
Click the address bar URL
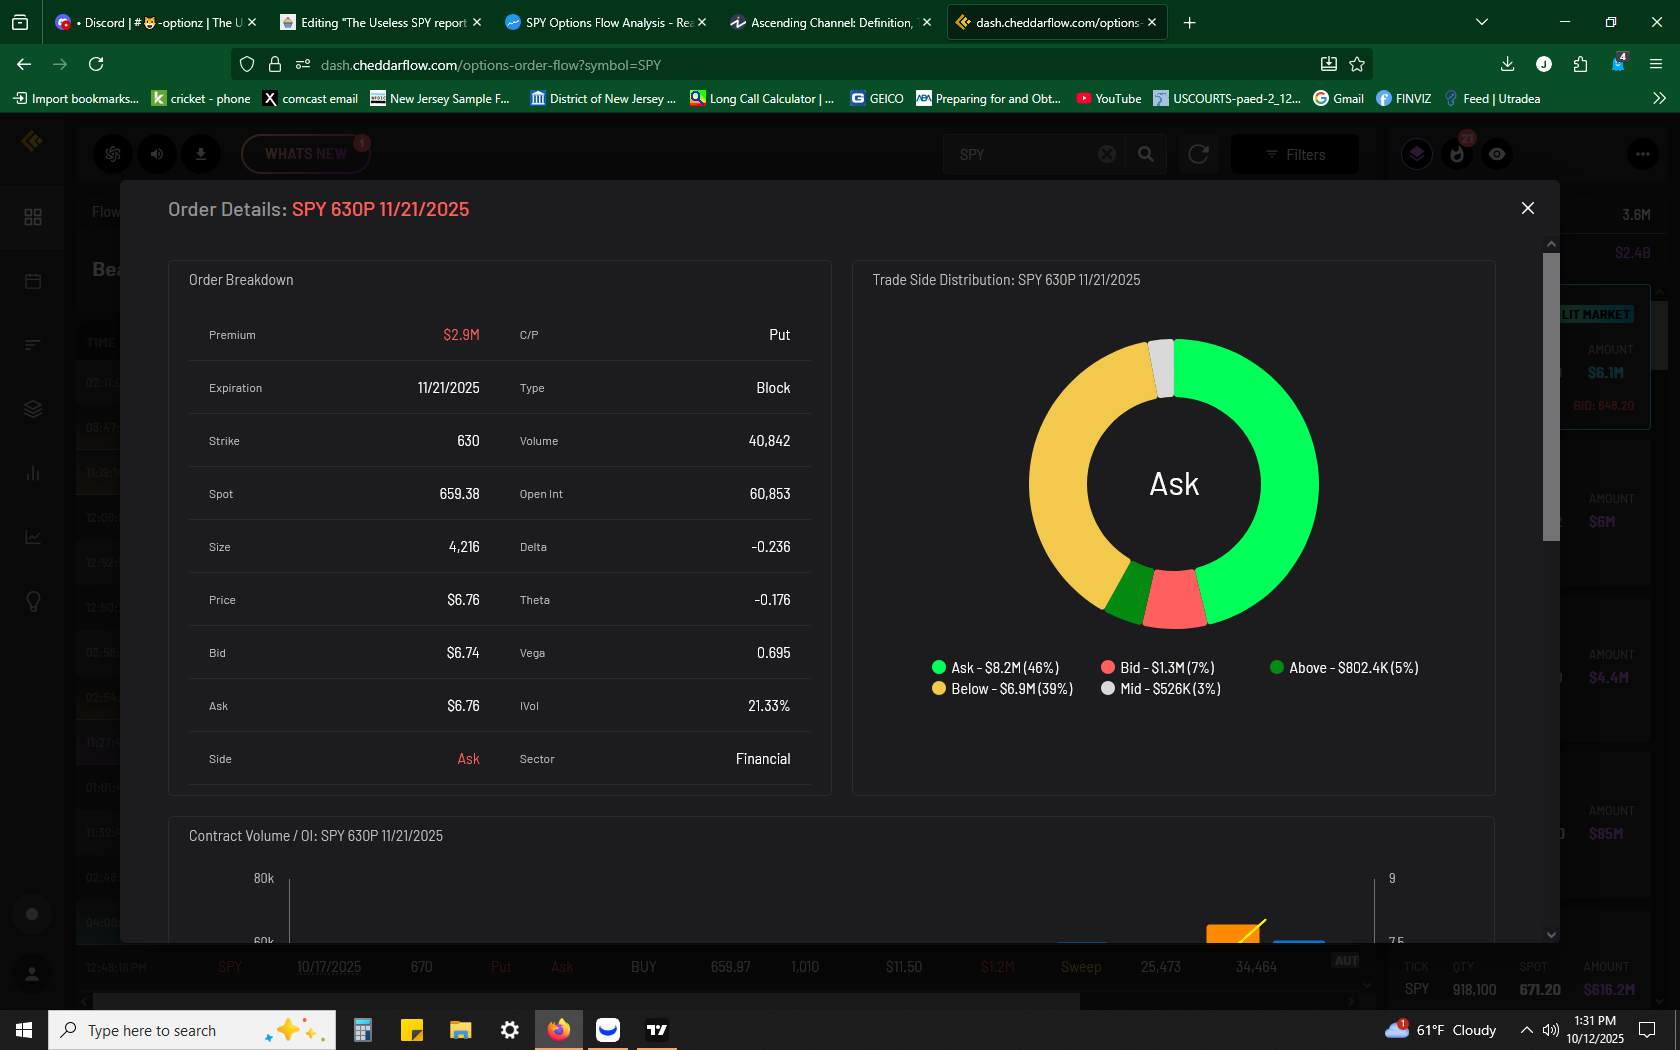491,65
